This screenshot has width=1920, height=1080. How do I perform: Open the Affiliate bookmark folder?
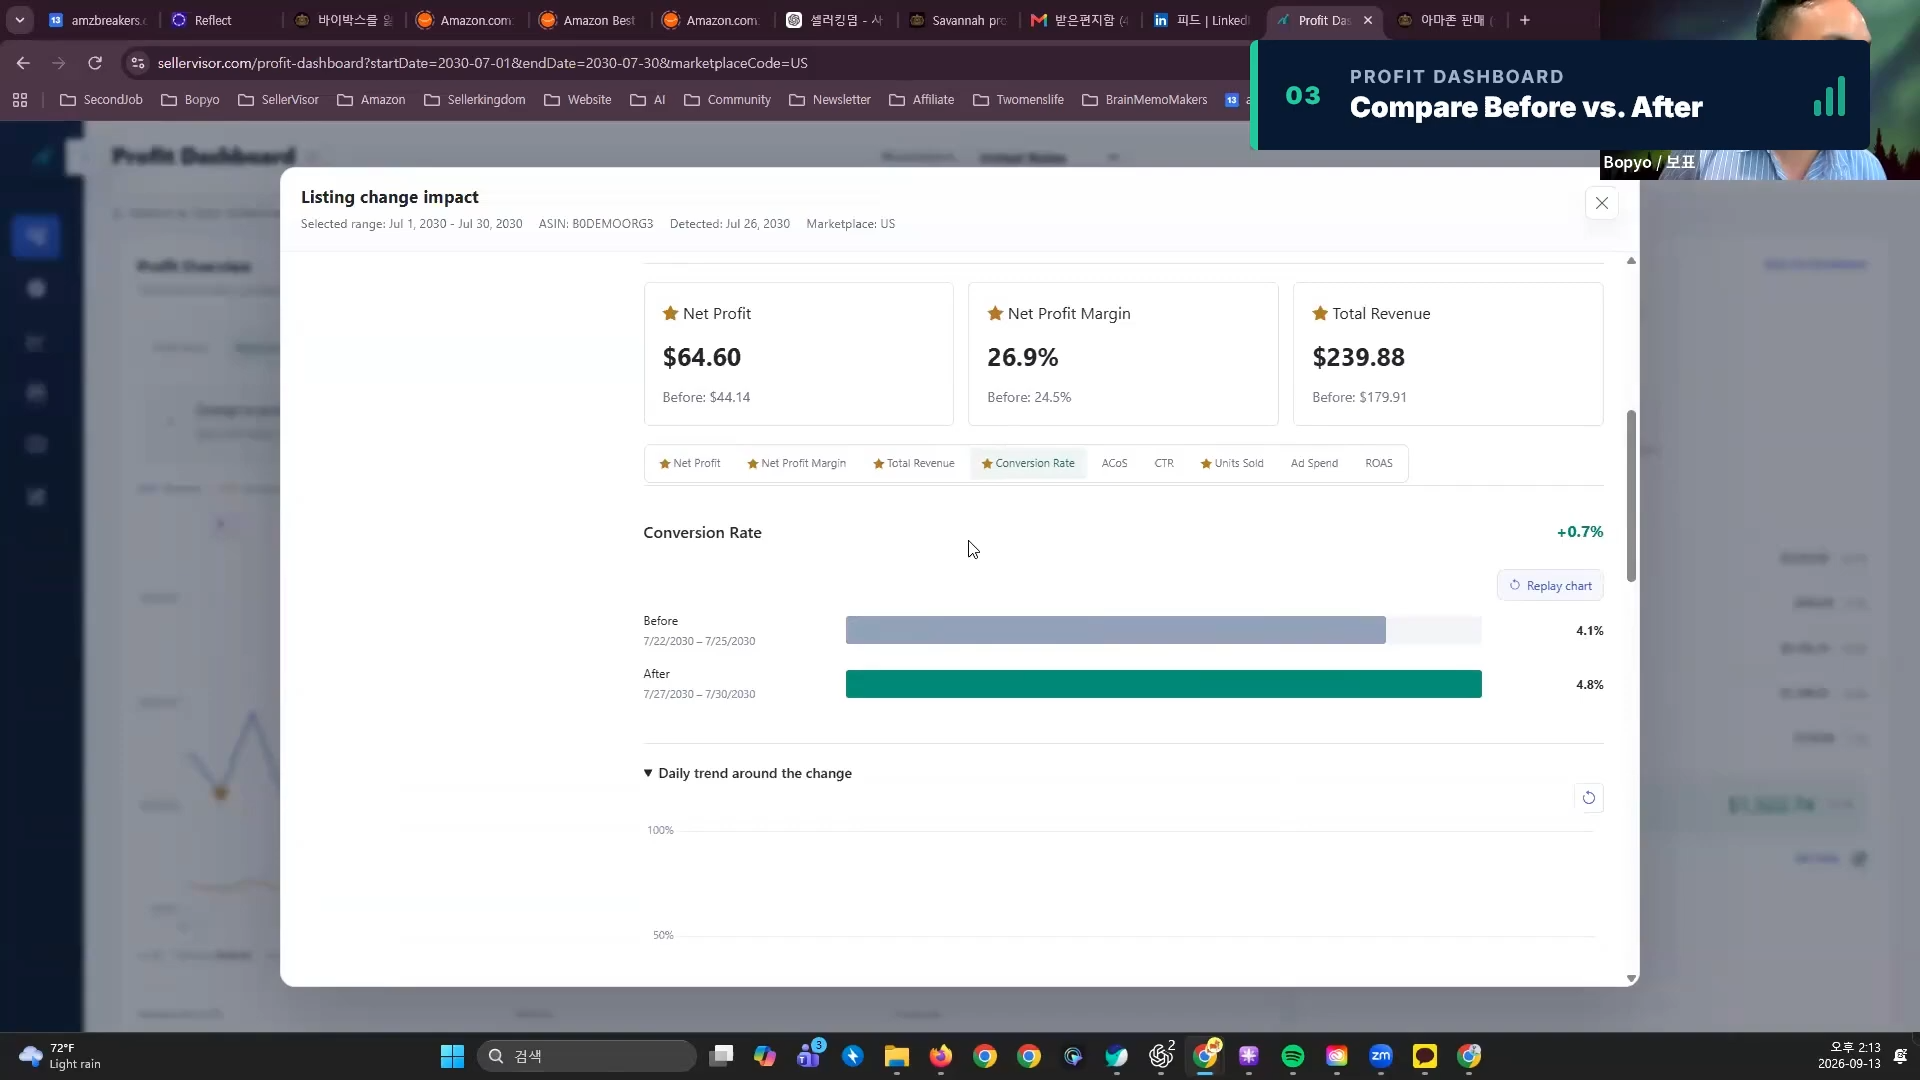click(x=922, y=100)
